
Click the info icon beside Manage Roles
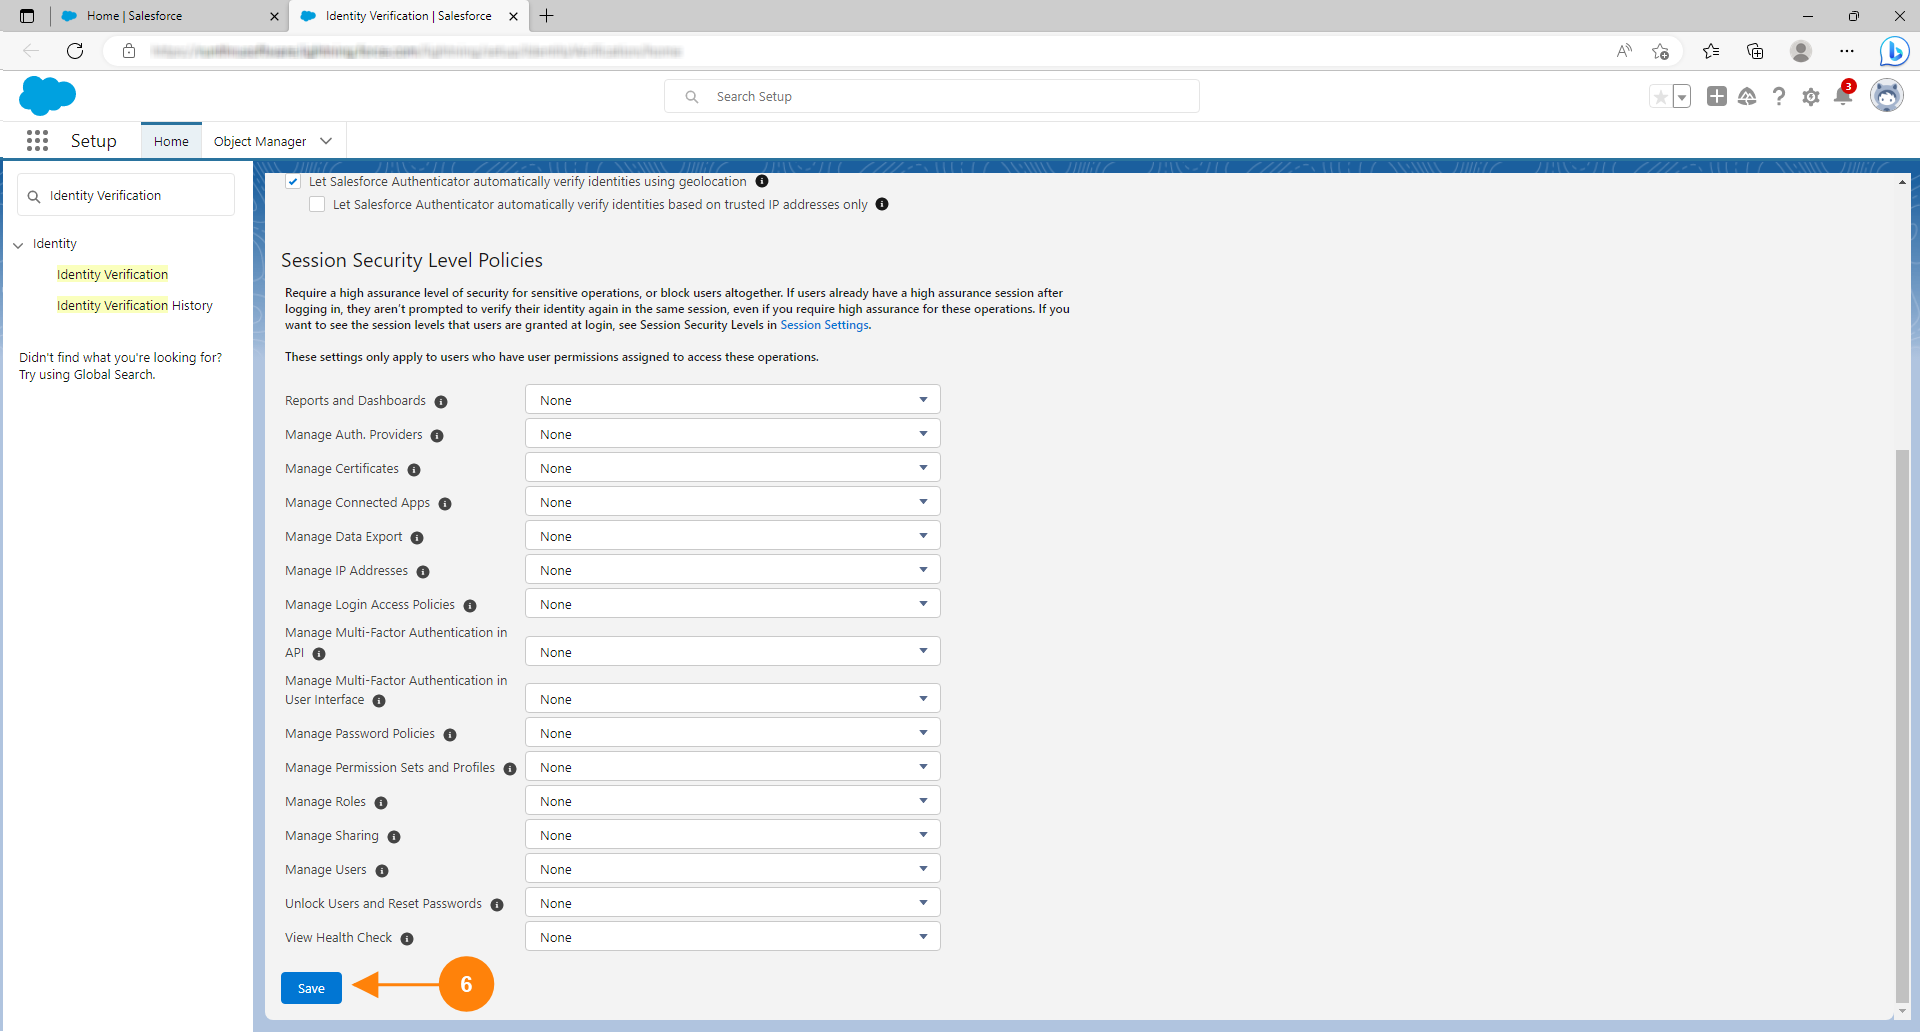pos(381,803)
